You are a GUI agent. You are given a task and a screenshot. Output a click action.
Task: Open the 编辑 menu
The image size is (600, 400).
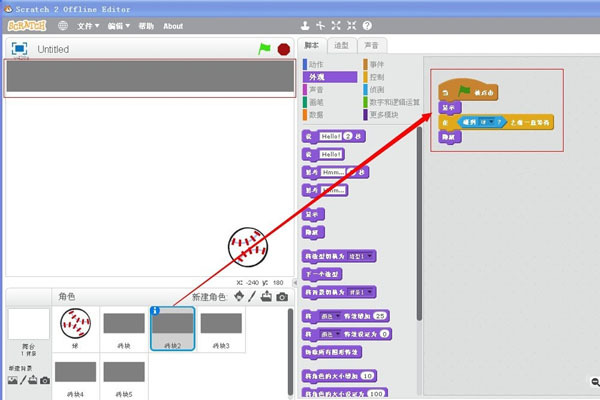click(x=118, y=26)
